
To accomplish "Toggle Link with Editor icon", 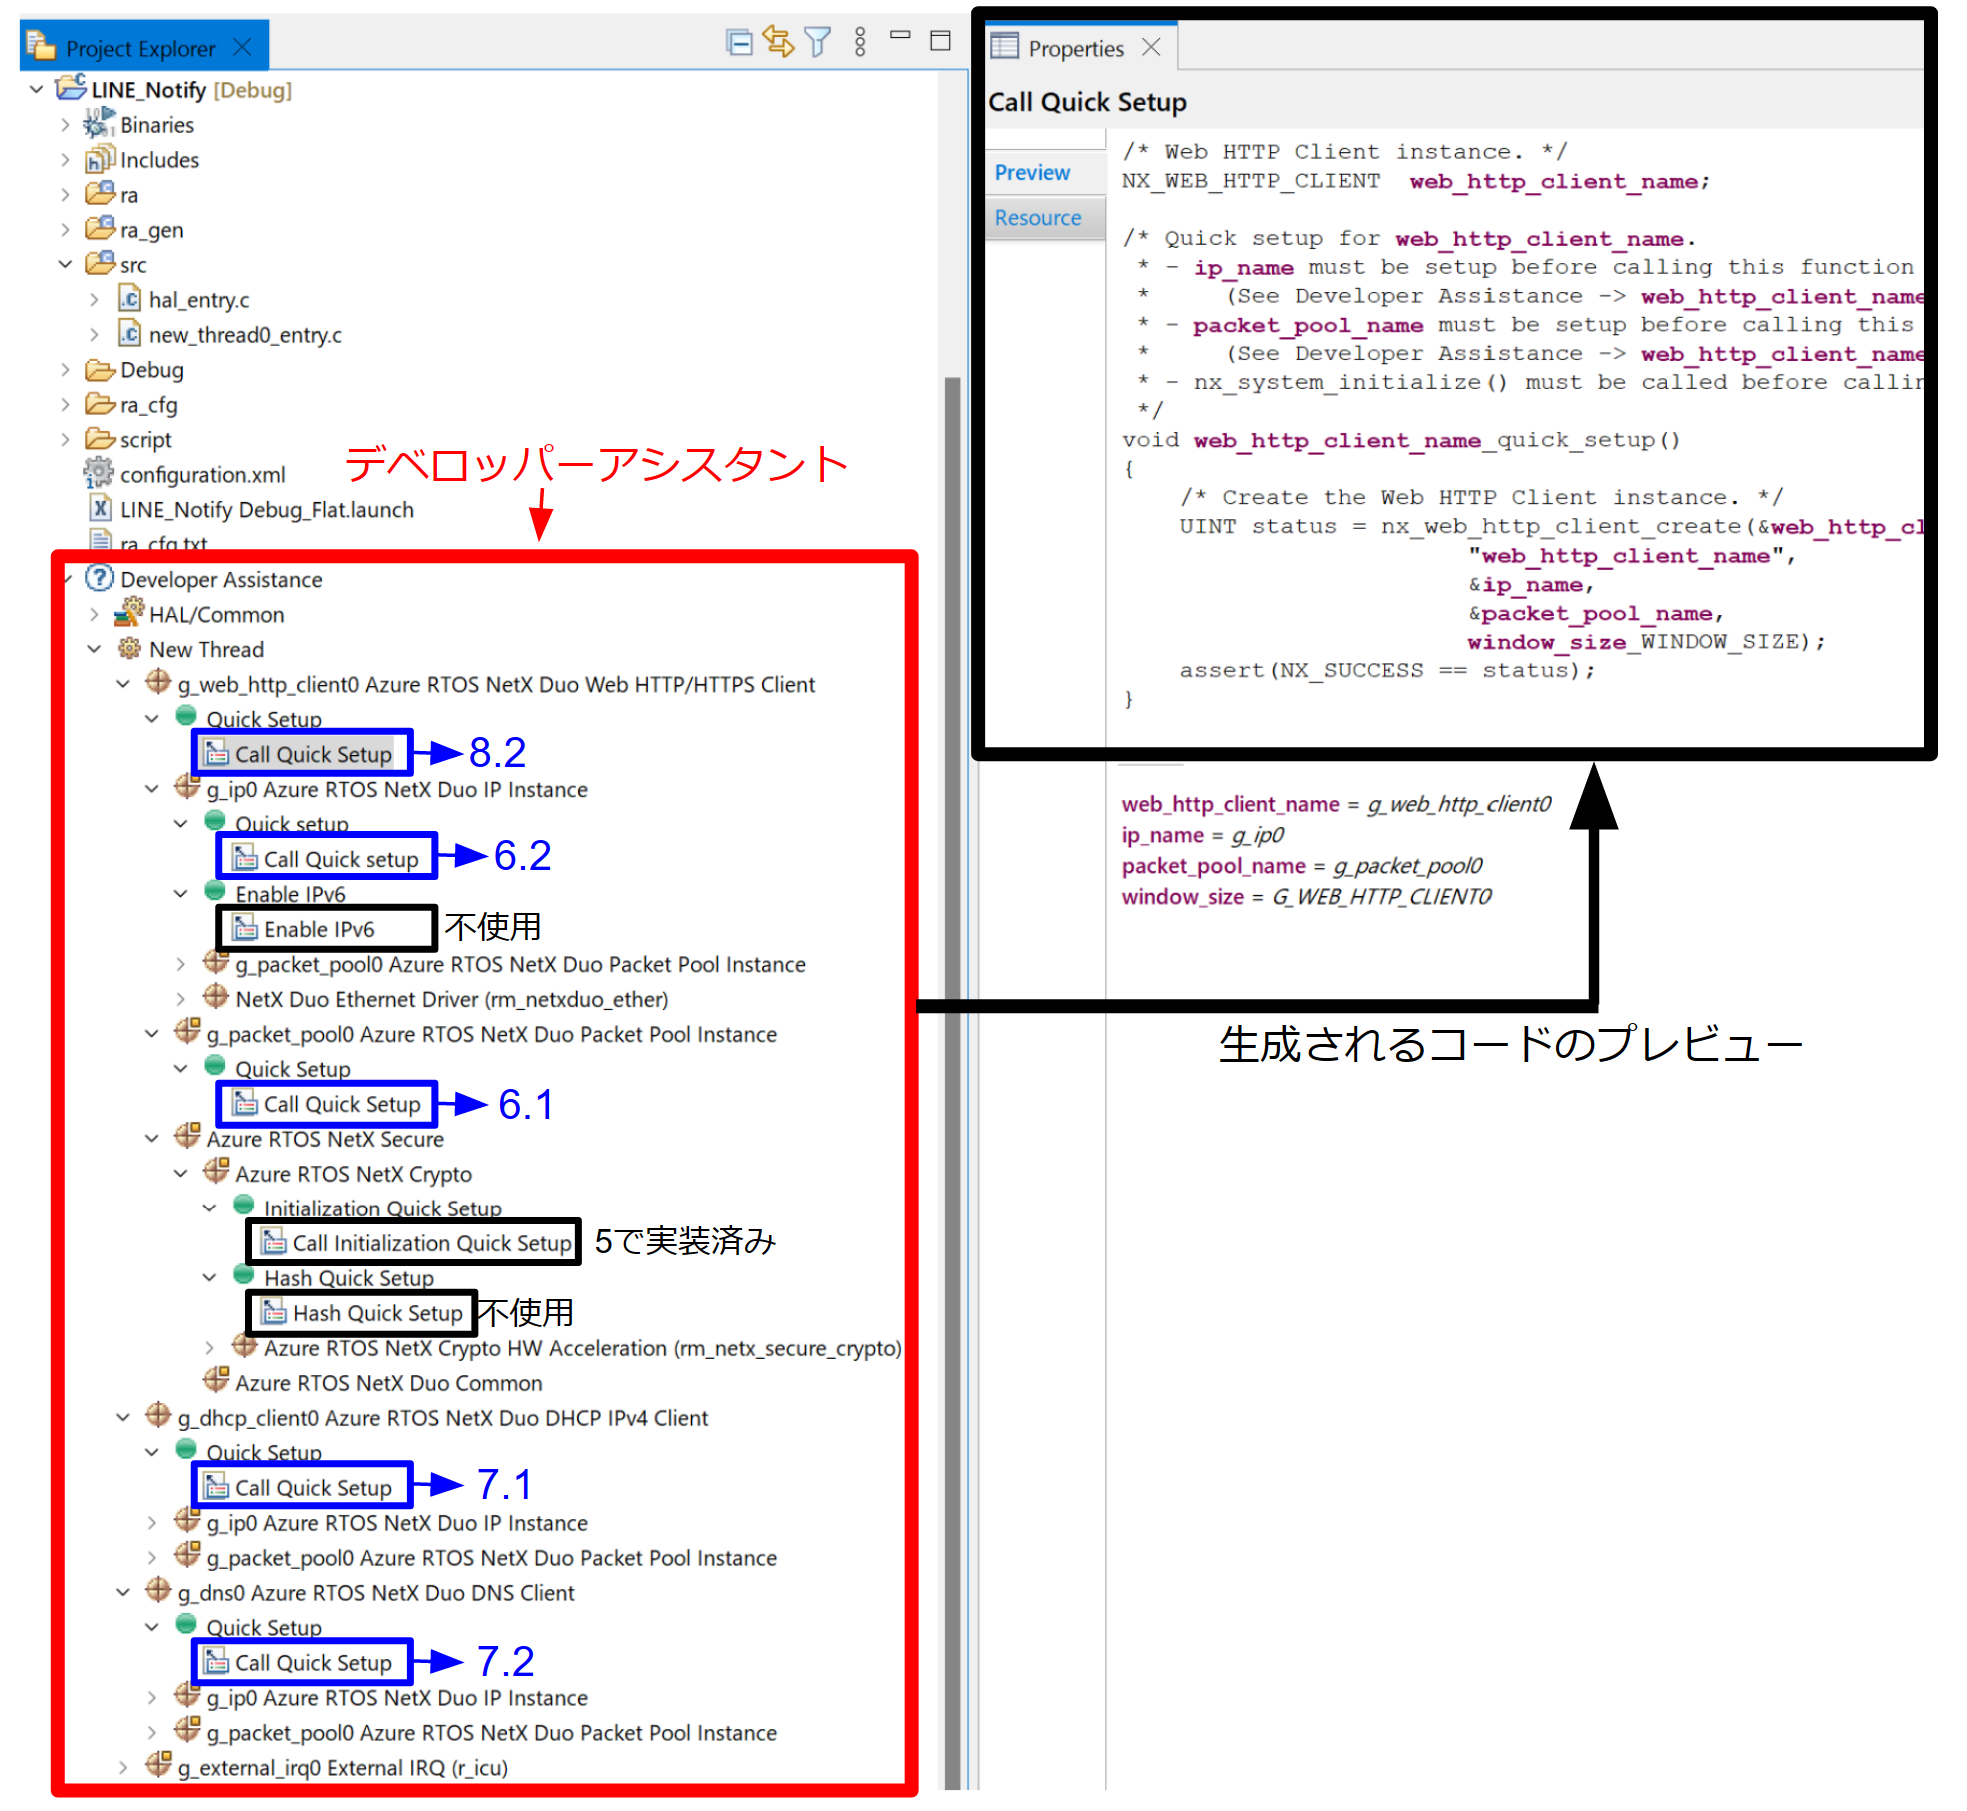I will [x=777, y=42].
